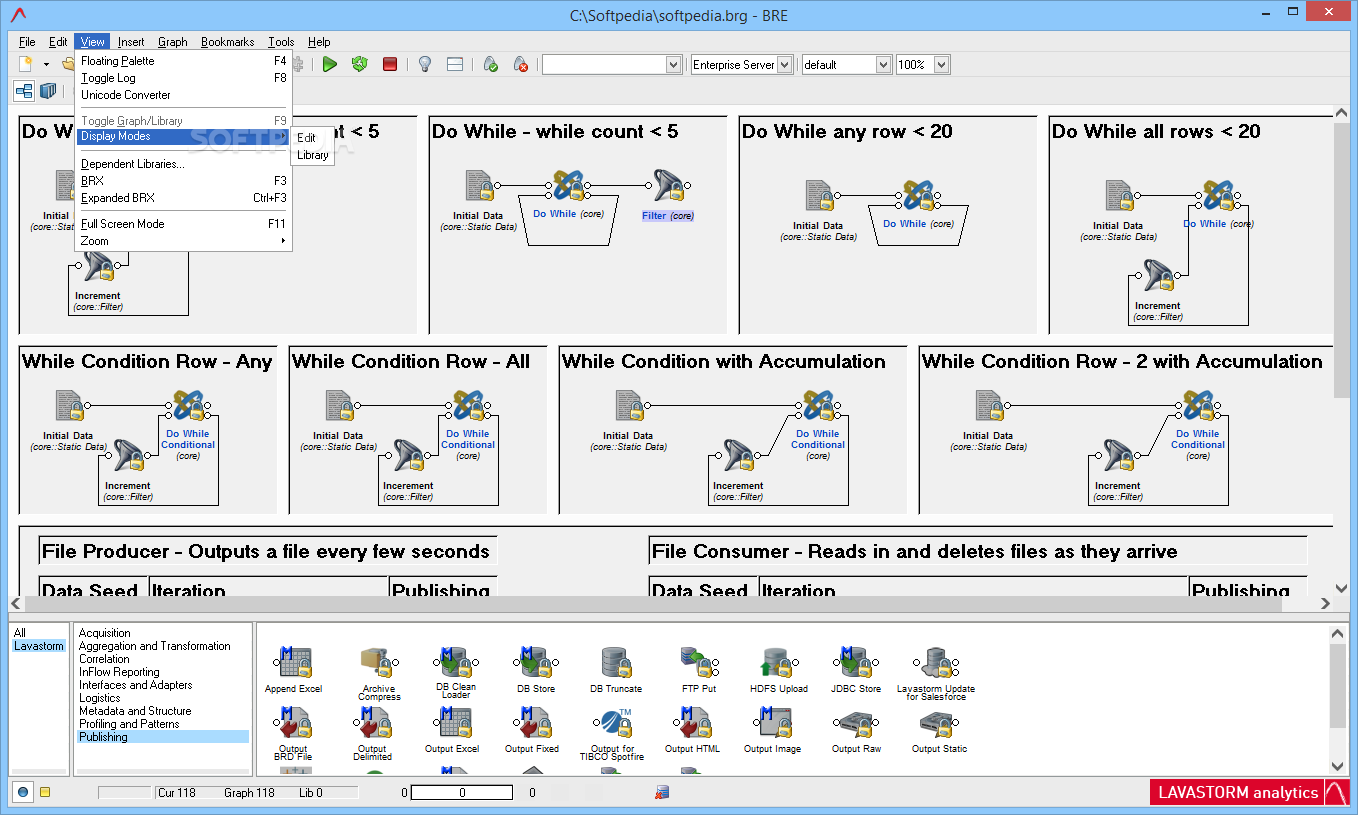Select Acquisition category in palette list
Viewport: 1358px width, 815px height.
pyautogui.click(x=105, y=633)
